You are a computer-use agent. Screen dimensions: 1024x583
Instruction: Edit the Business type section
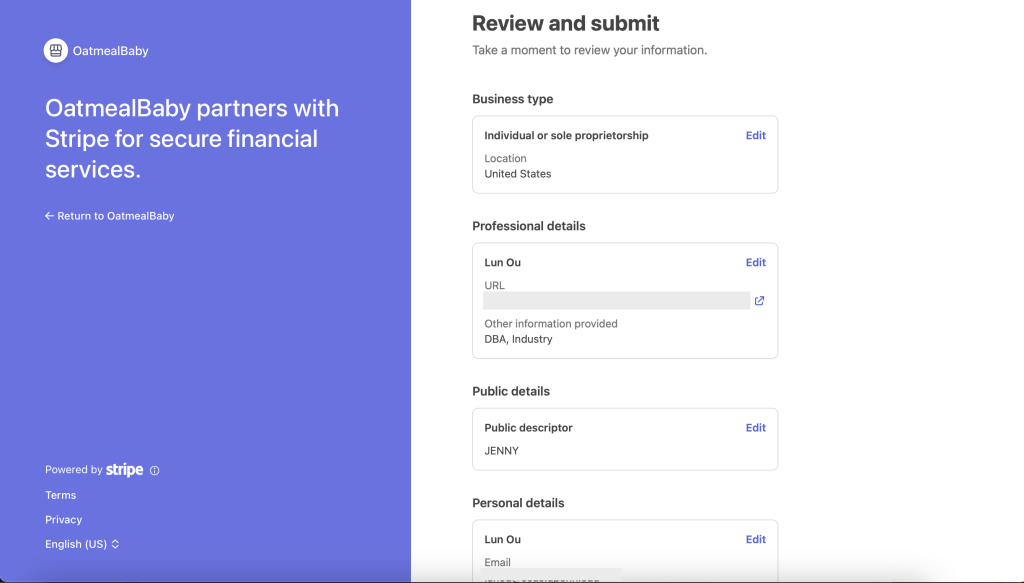click(x=756, y=135)
